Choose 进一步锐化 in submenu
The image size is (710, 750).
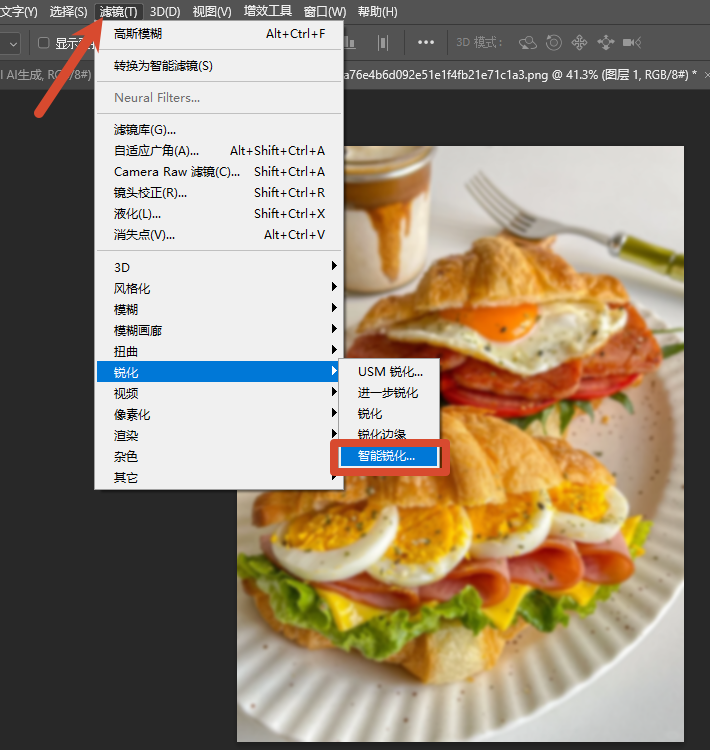[x=389, y=393]
